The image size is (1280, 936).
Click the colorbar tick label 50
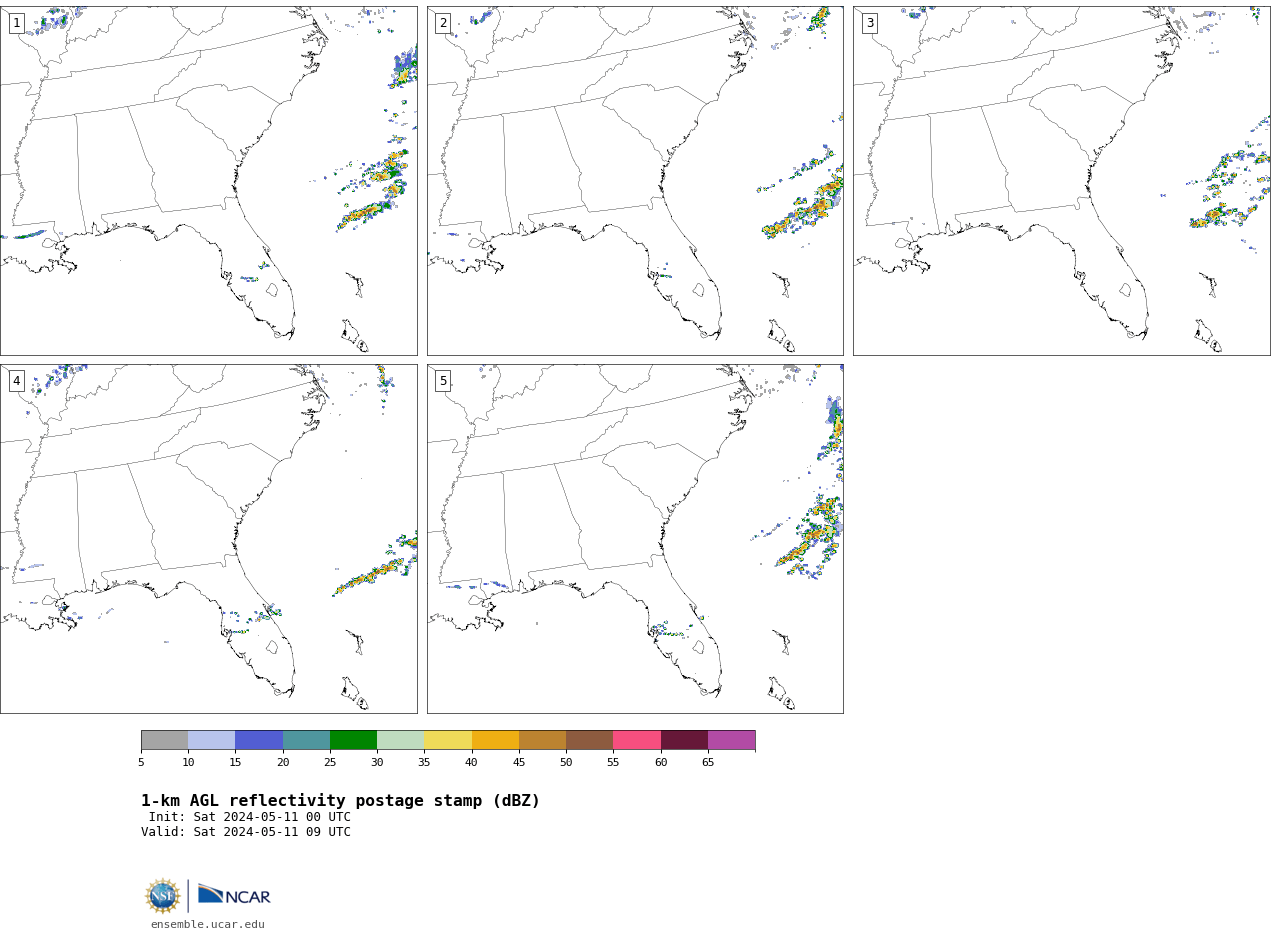click(566, 763)
